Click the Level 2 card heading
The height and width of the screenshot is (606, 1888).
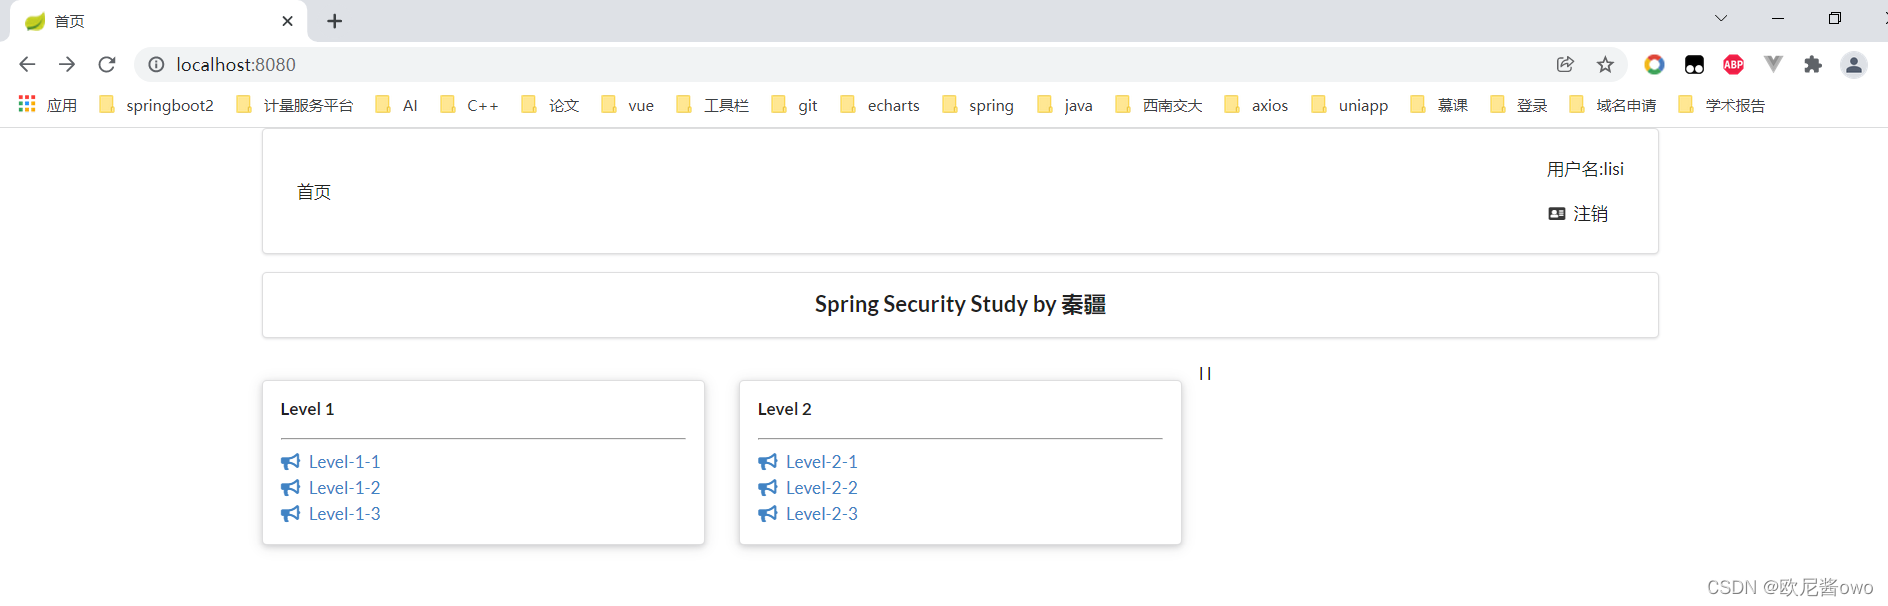pos(784,409)
